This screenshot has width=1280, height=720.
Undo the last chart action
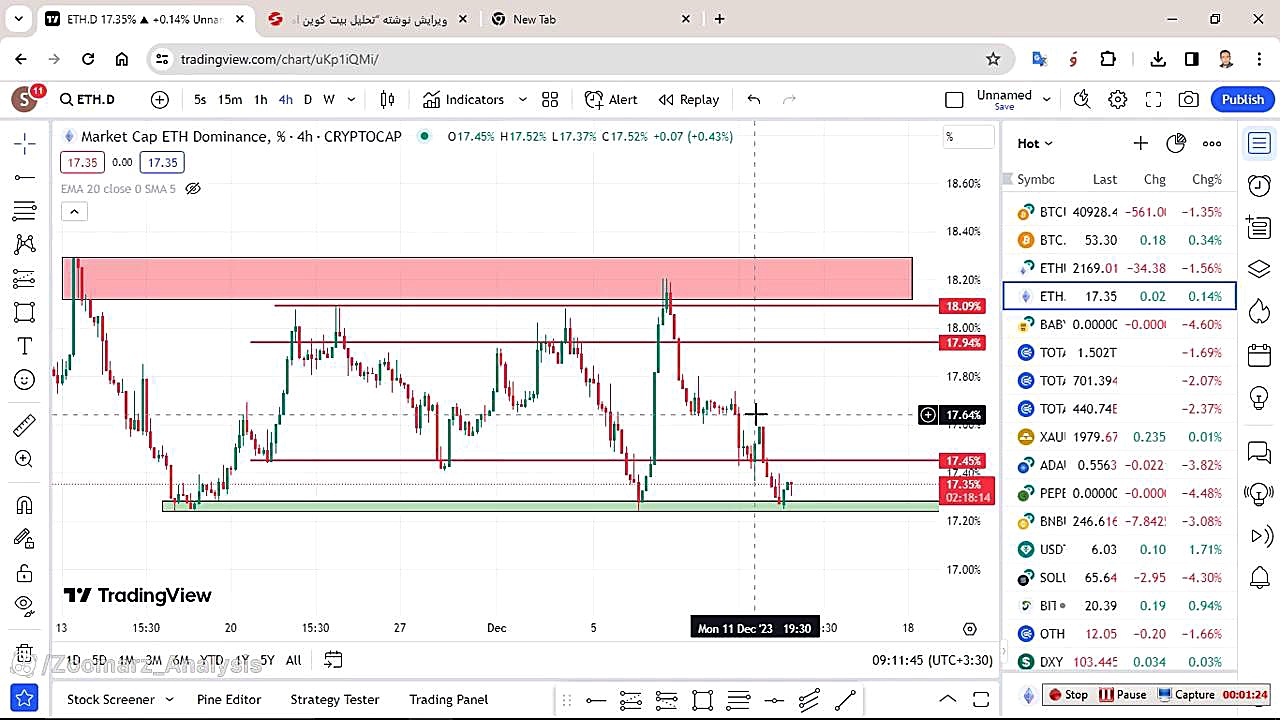754,99
